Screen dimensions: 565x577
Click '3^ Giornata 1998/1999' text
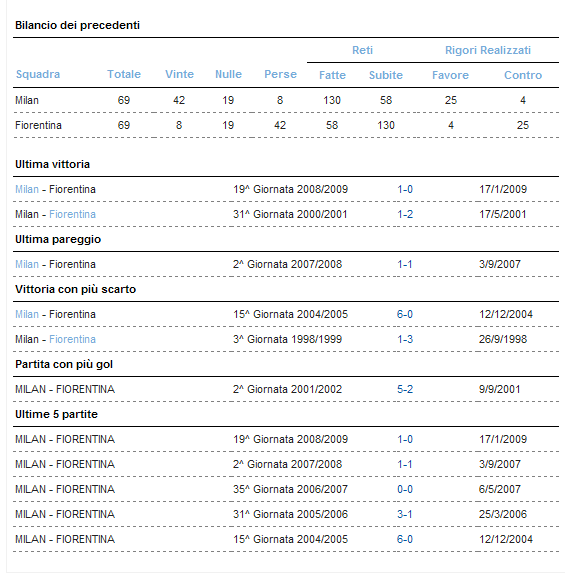coord(287,339)
